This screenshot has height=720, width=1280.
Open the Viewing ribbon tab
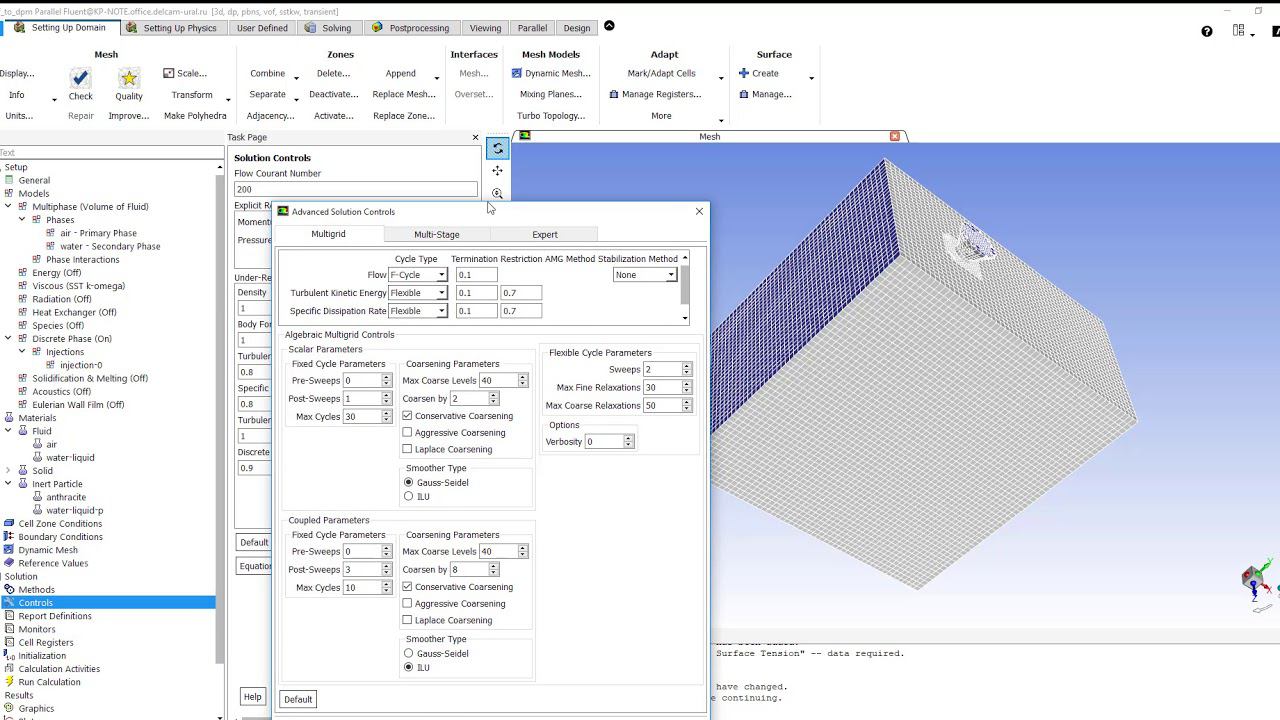coord(485,28)
